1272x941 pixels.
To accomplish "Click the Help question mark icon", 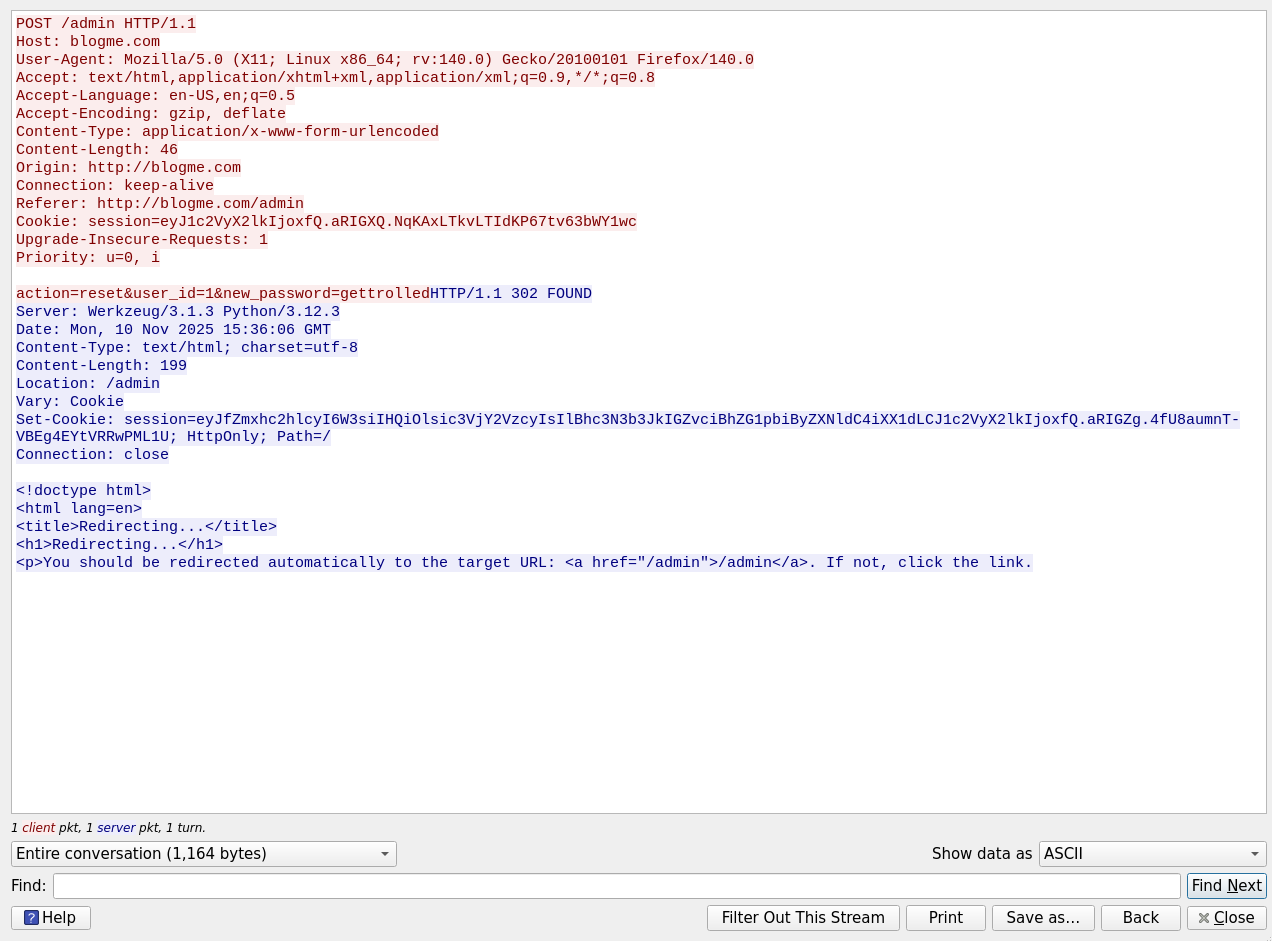I will (x=31, y=918).
